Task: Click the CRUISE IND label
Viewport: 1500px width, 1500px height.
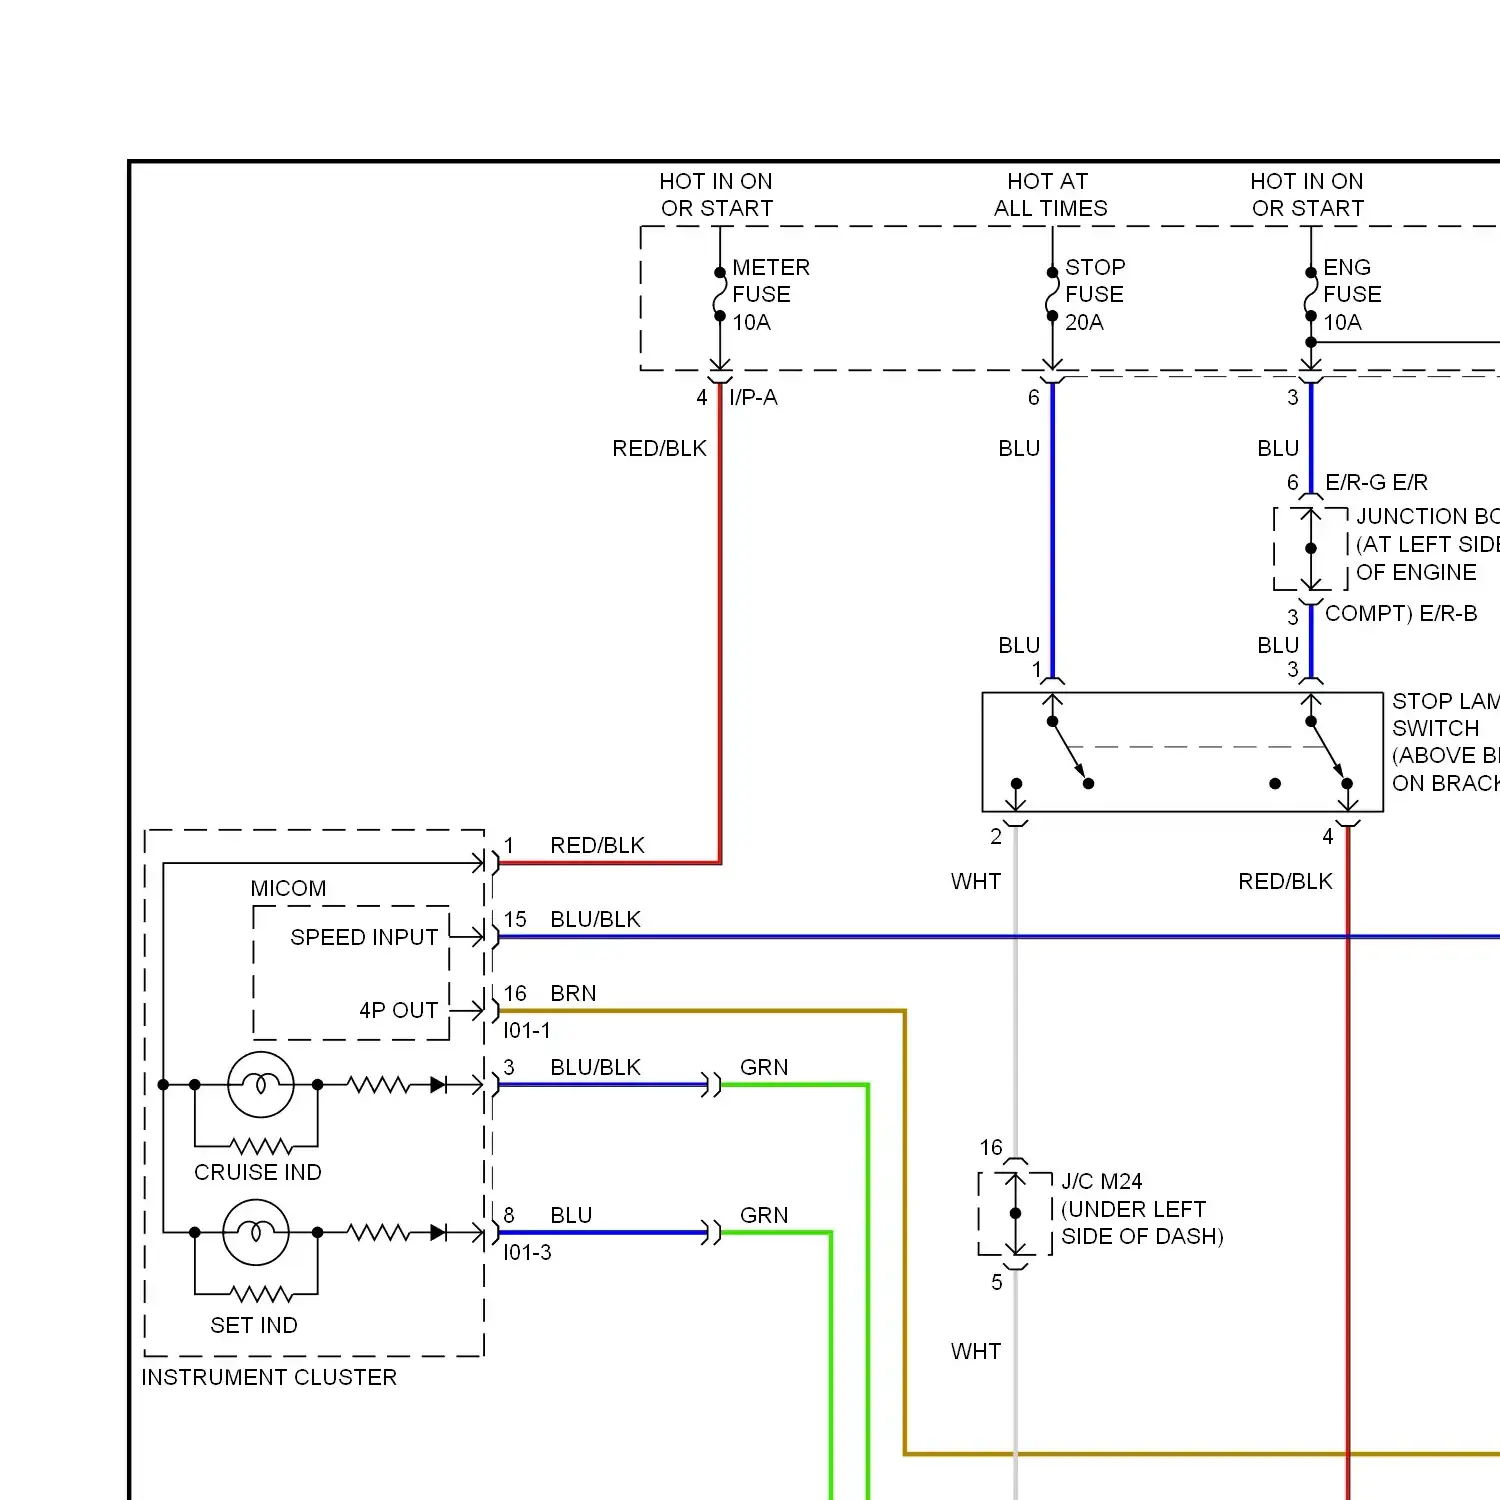Action: coord(258,1172)
